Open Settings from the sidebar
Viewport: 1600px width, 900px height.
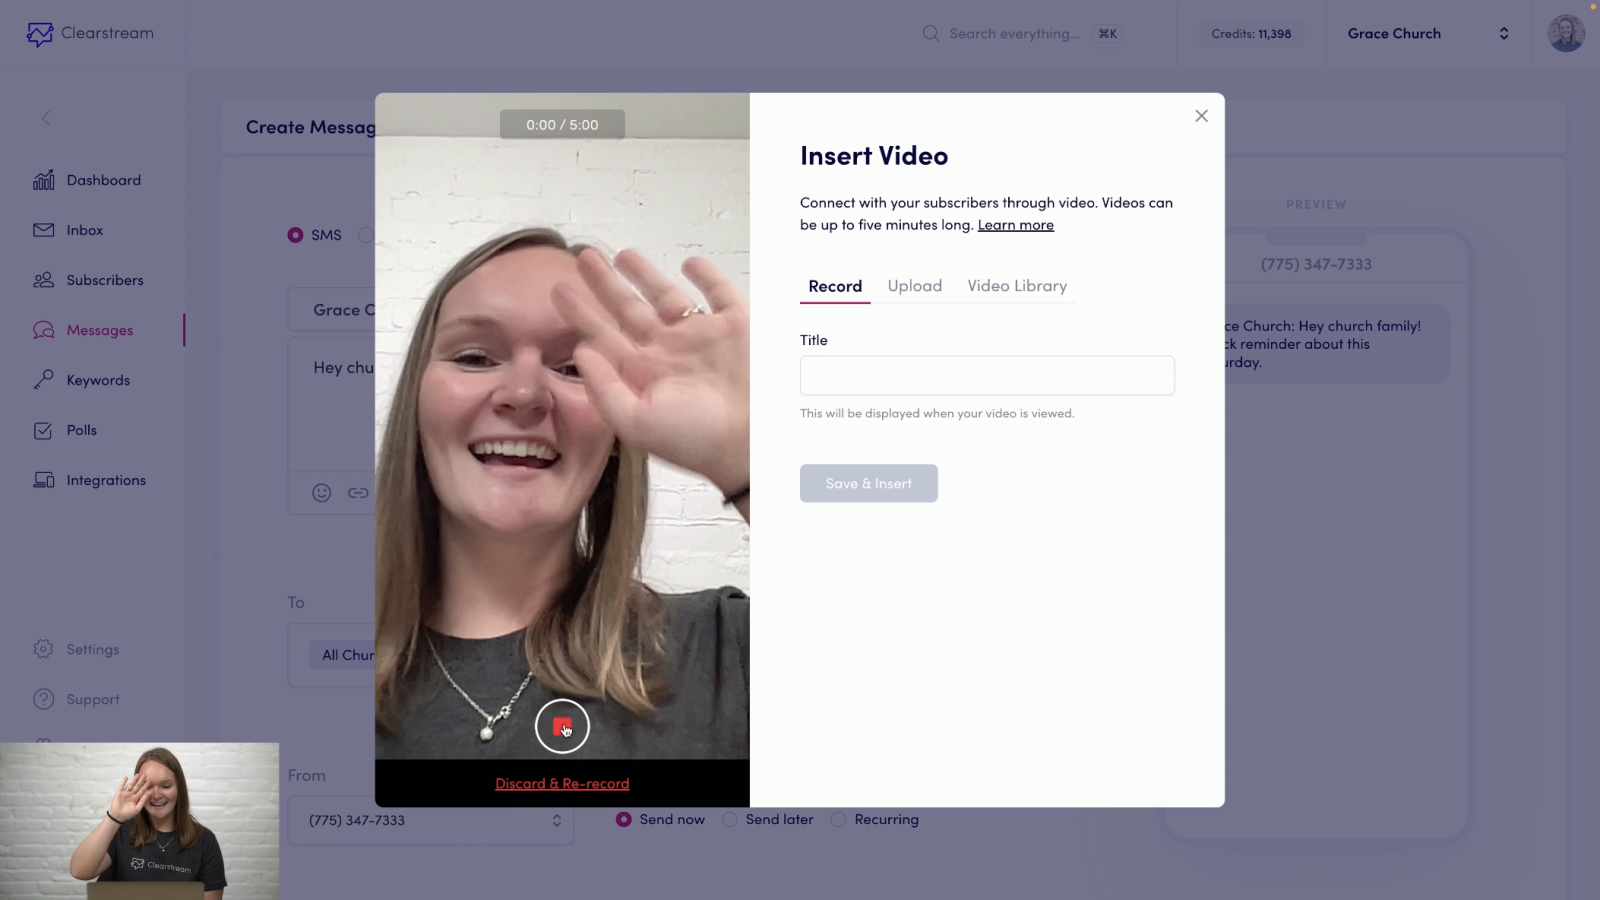[x=91, y=649]
